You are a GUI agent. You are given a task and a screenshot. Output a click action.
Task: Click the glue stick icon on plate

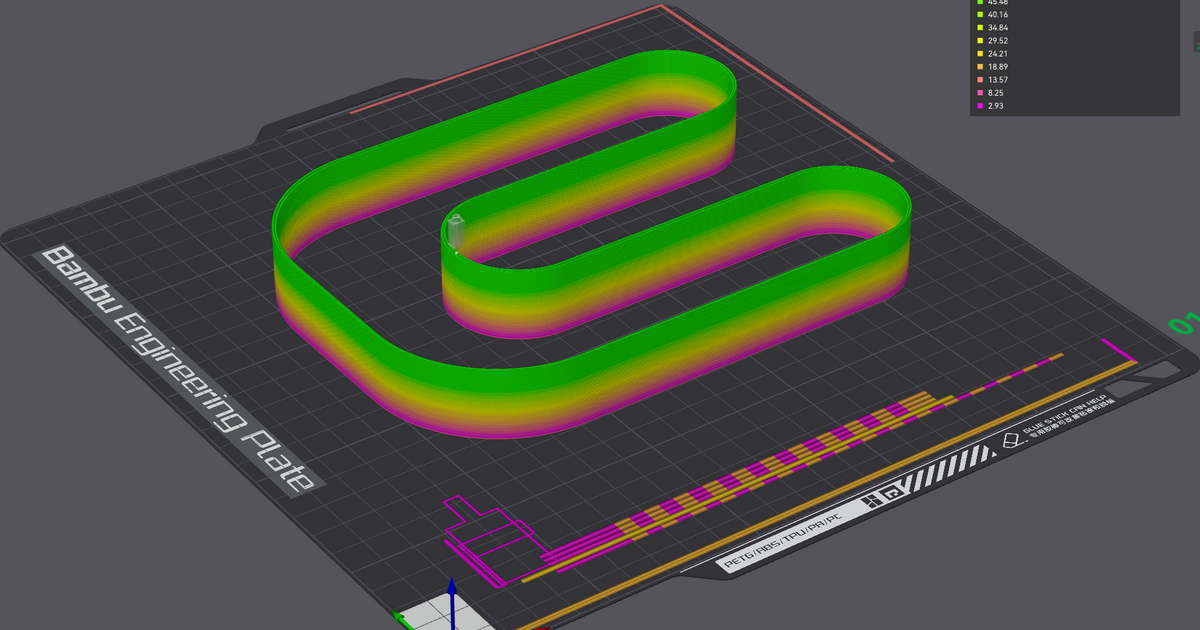(1014, 440)
